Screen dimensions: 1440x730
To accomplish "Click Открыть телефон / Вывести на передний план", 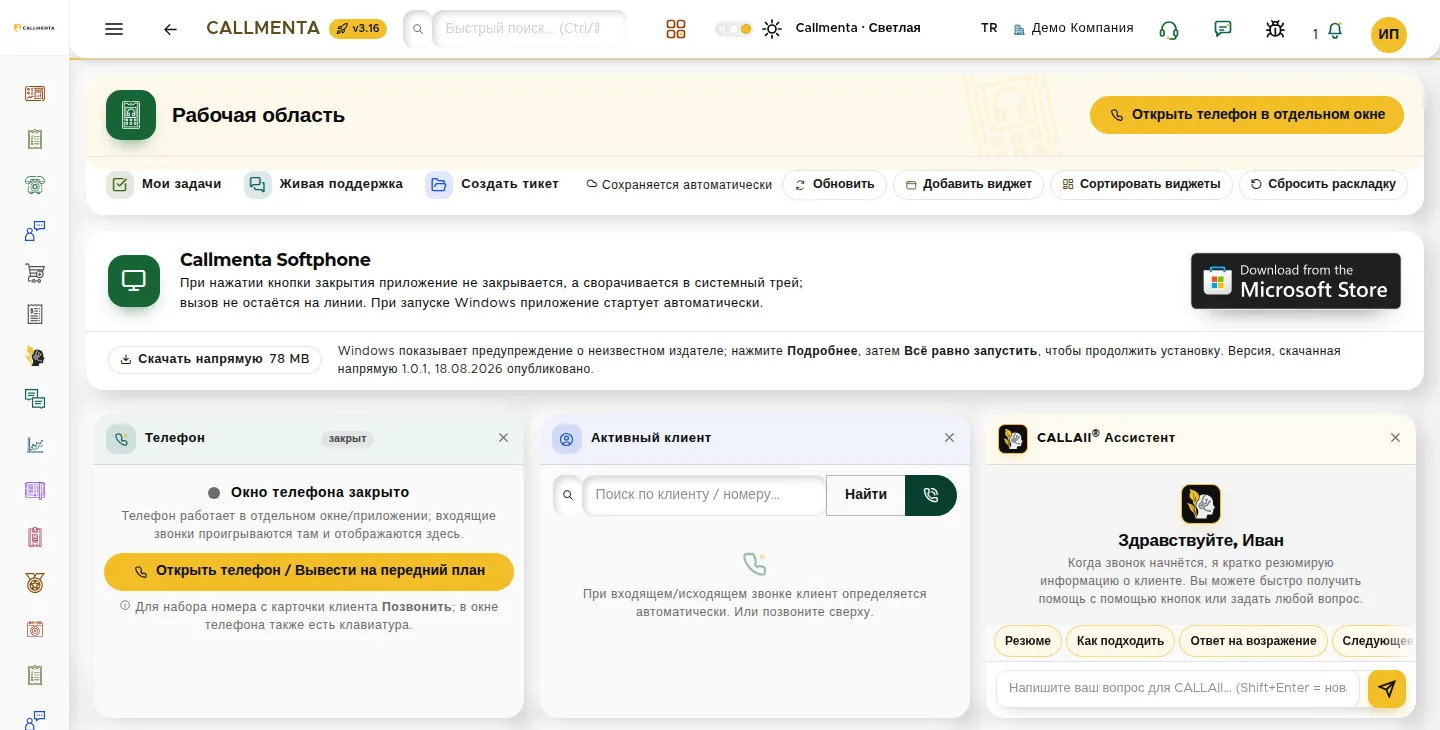I will [x=309, y=571].
